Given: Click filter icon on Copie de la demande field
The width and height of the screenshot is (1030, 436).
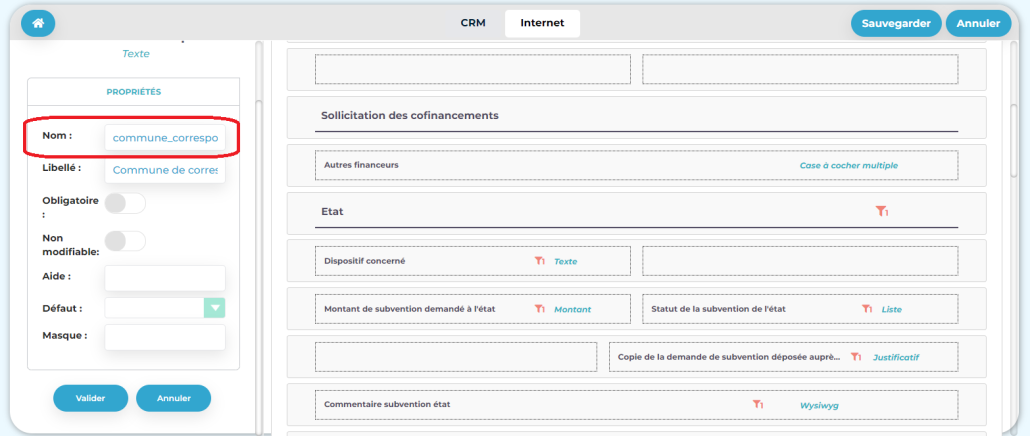Looking at the screenshot, I should point(857,357).
